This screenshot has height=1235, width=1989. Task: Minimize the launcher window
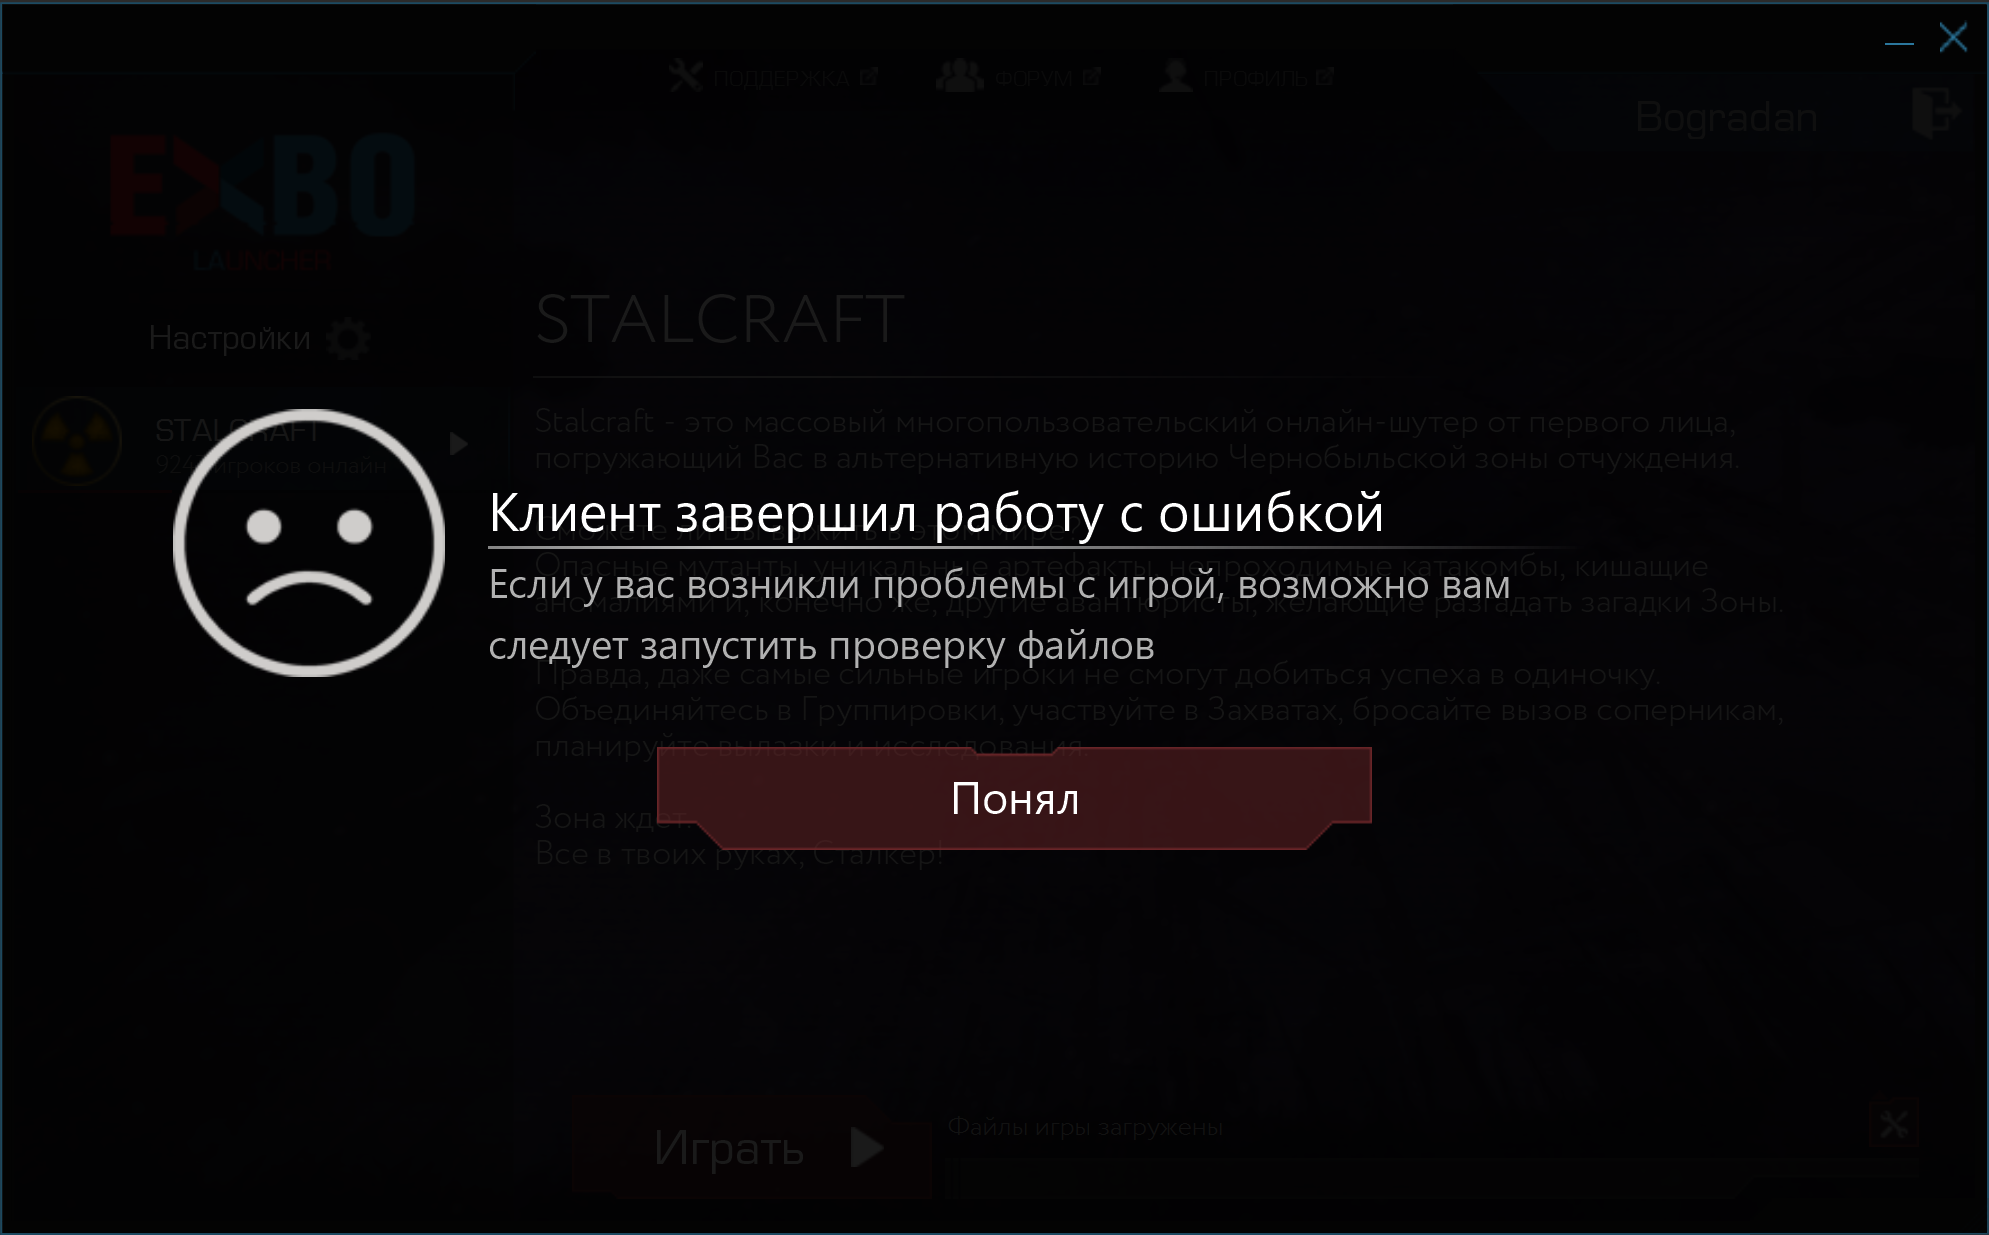point(1899,43)
